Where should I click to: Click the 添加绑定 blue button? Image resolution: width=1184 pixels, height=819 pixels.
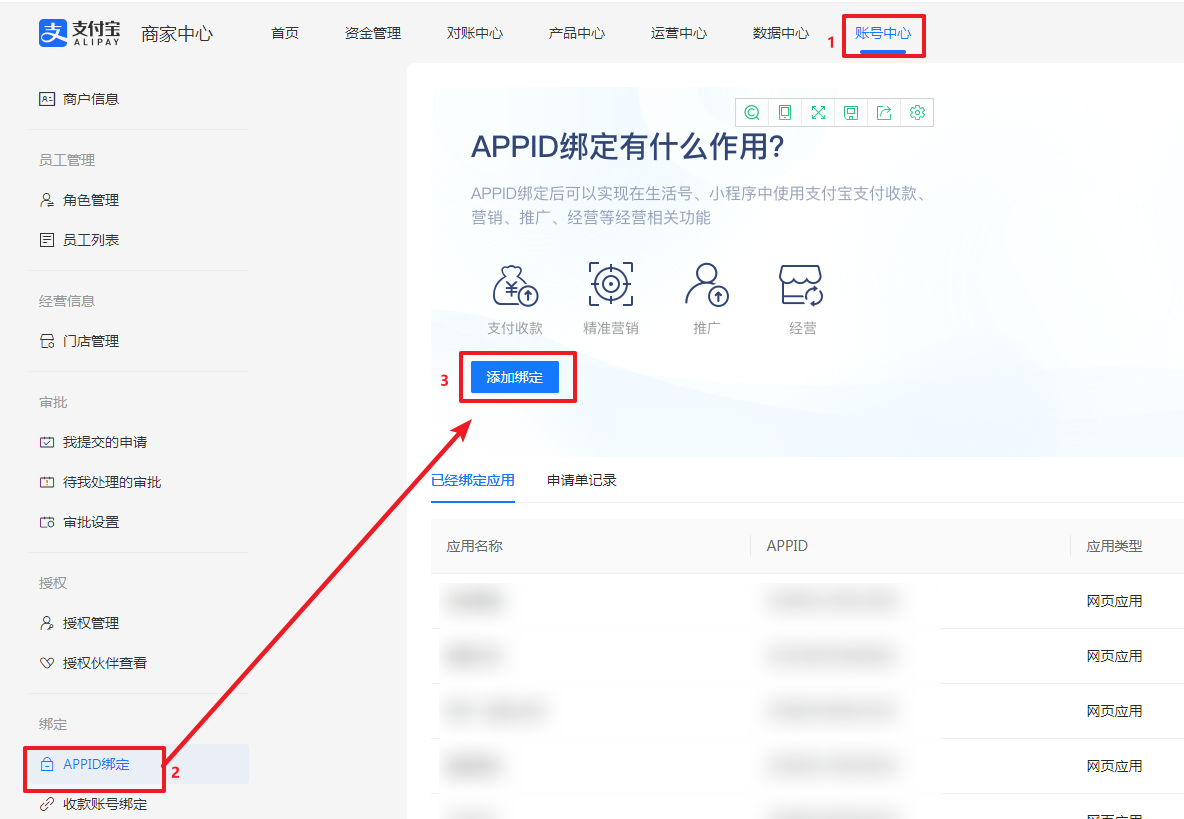click(515, 377)
